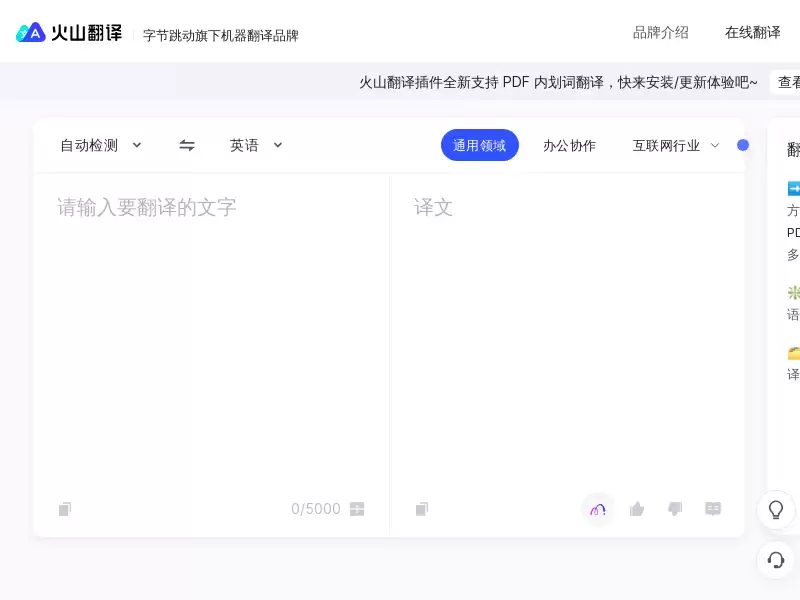Swap source and target languages
The image size is (800, 600).
click(x=187, y=145)
